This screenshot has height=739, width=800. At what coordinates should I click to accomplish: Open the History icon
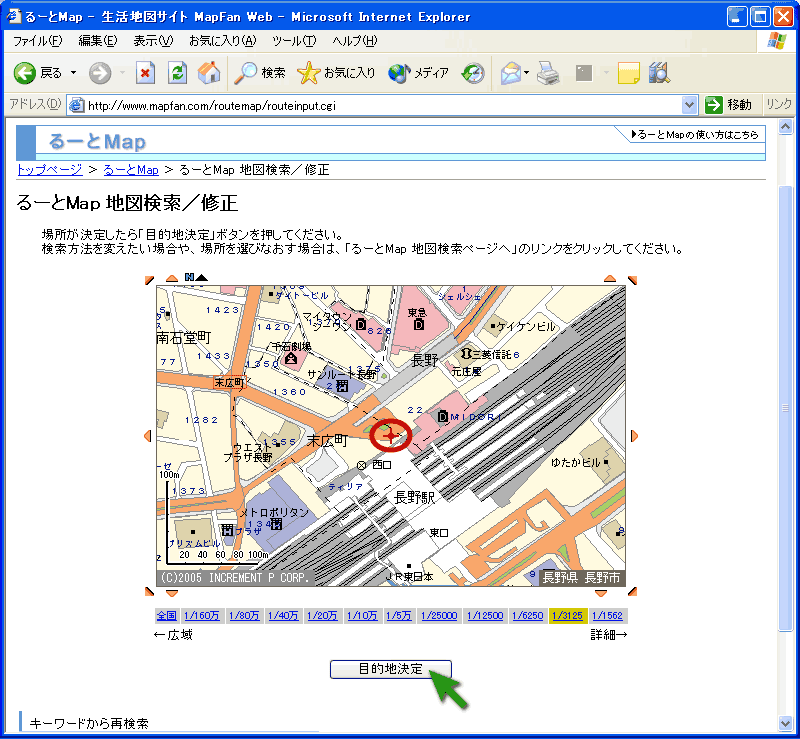point(473,73)
